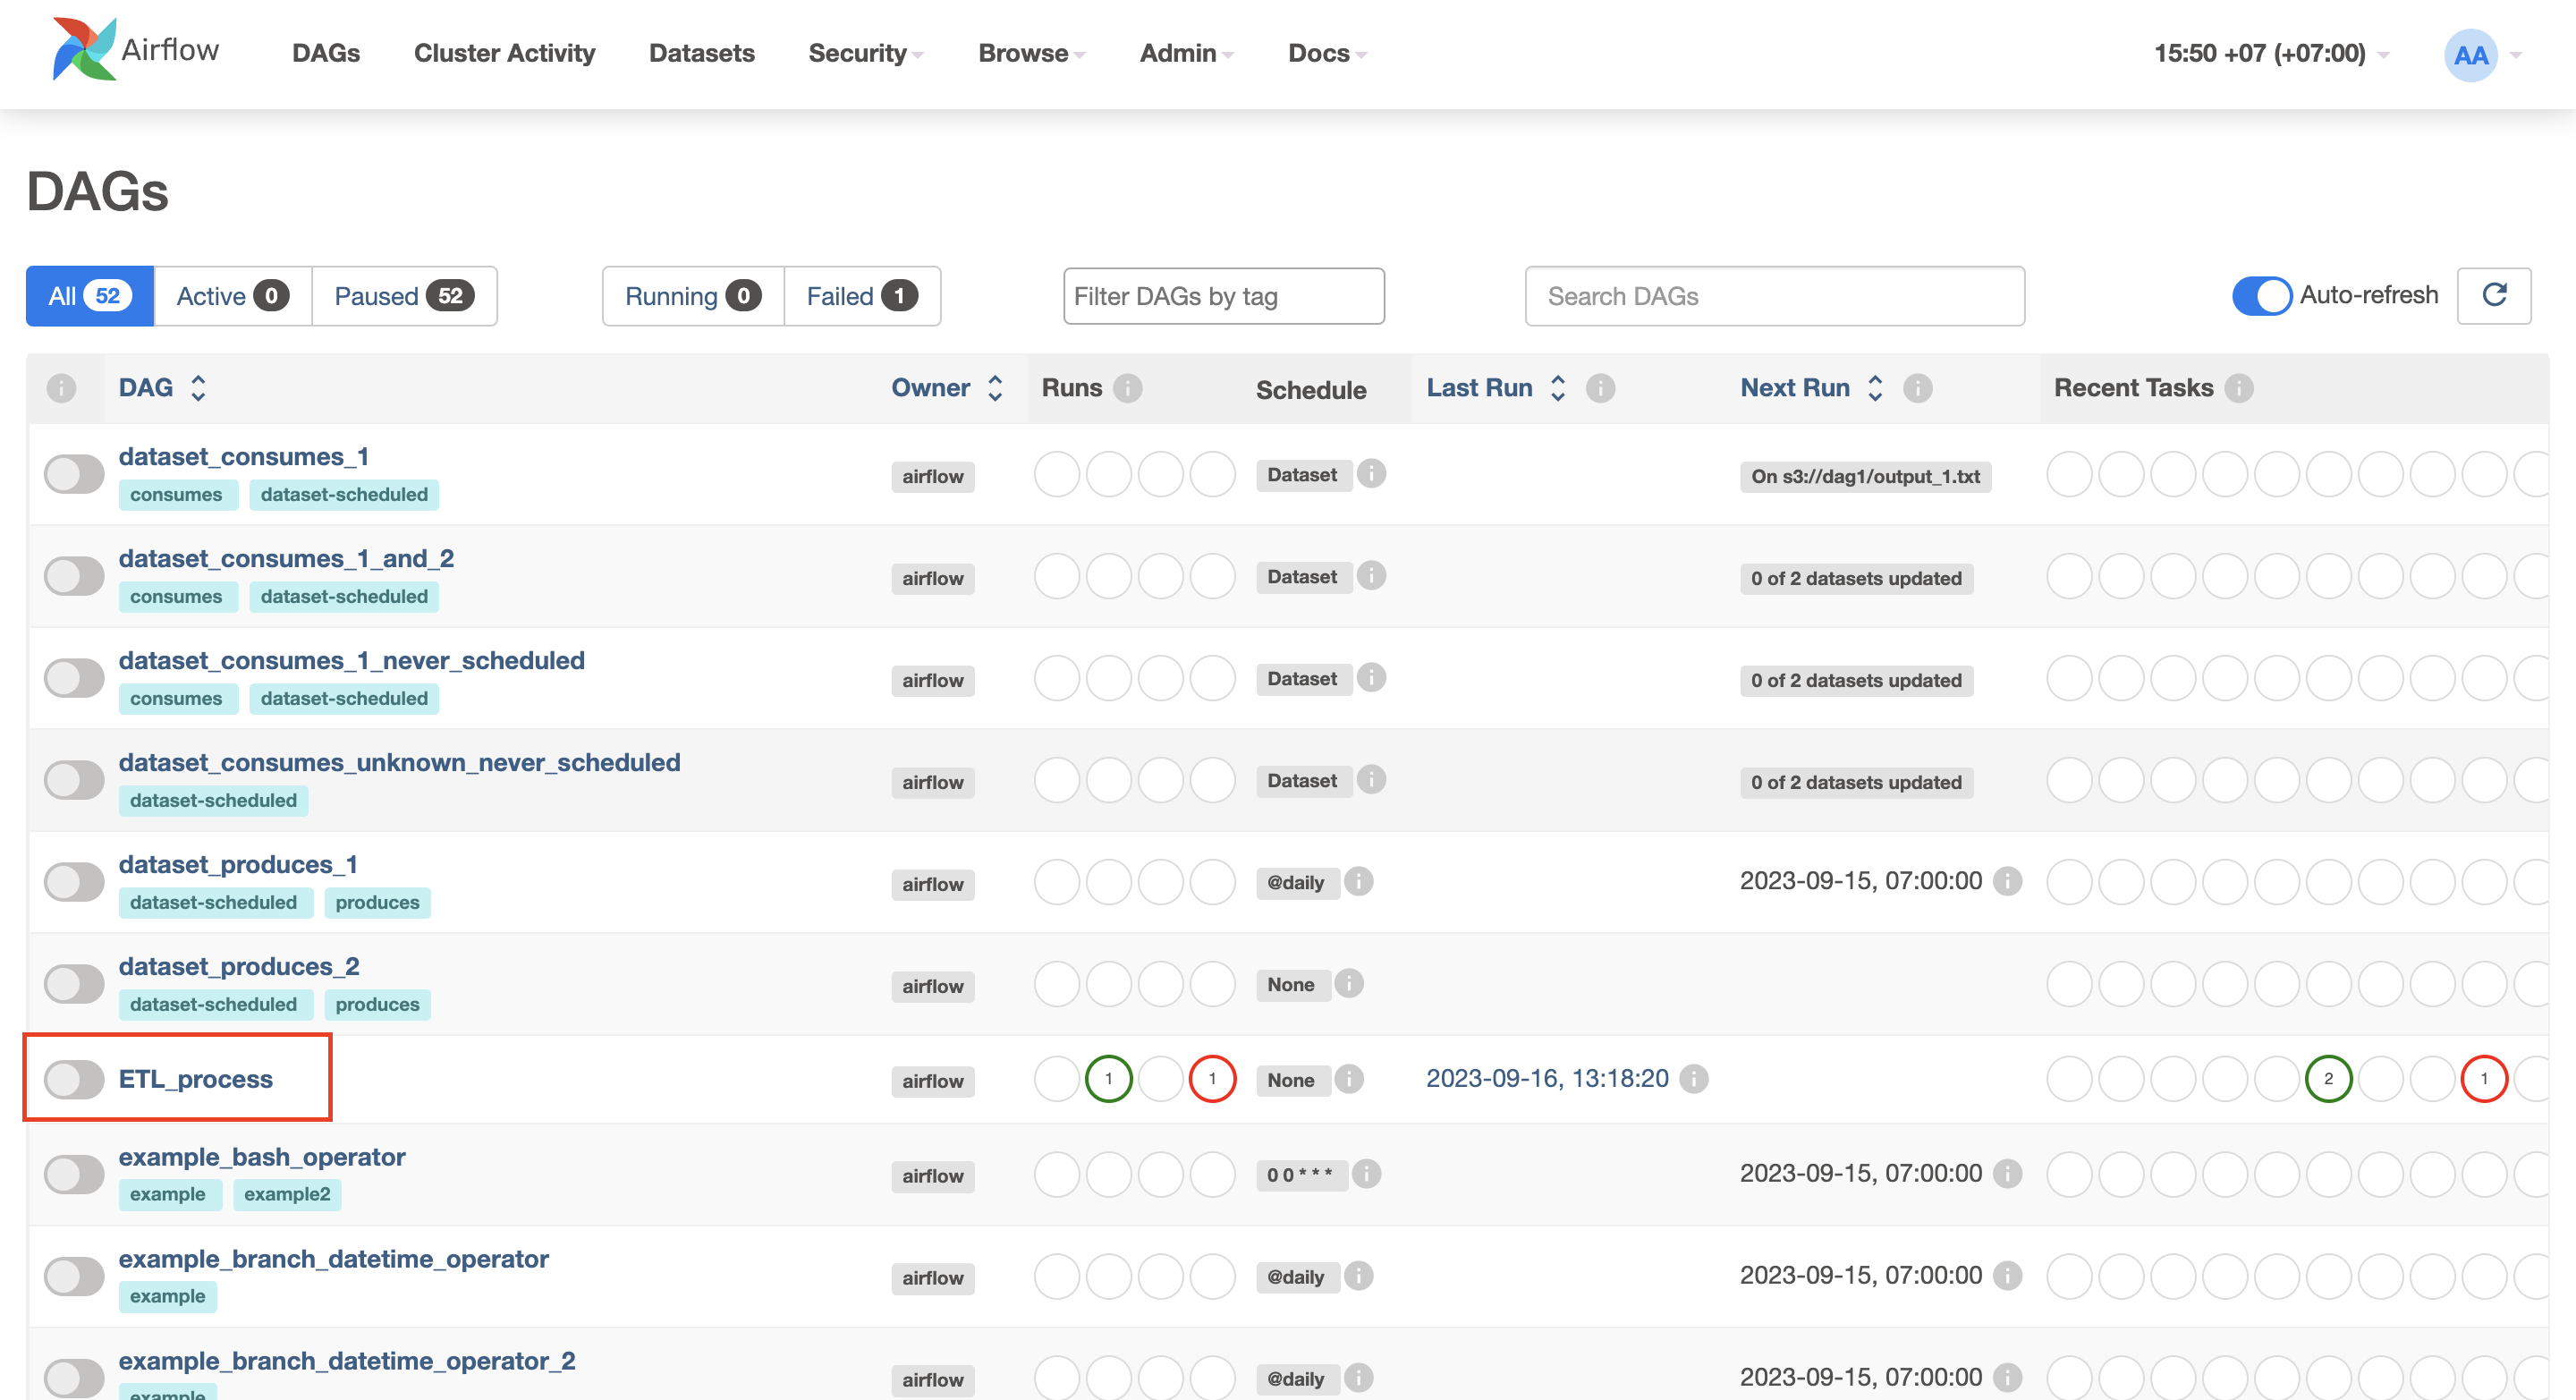Unpause the dataset_produces_1 DAG toggle
Image resolution: width=2576 pixels, height=1400 pixels.
coord(74,881)
